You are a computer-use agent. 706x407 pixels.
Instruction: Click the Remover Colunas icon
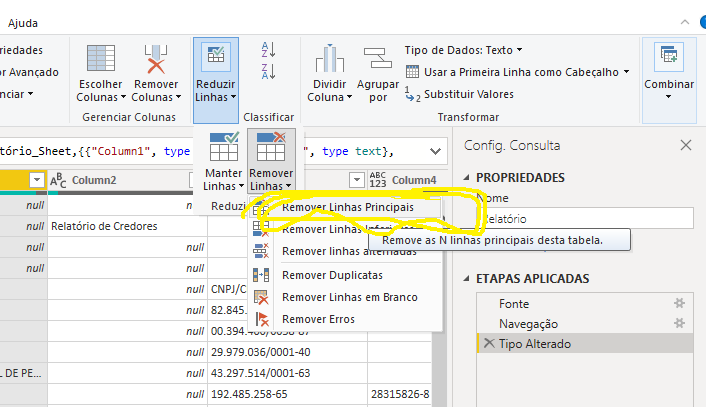click(x=156, y=59)
